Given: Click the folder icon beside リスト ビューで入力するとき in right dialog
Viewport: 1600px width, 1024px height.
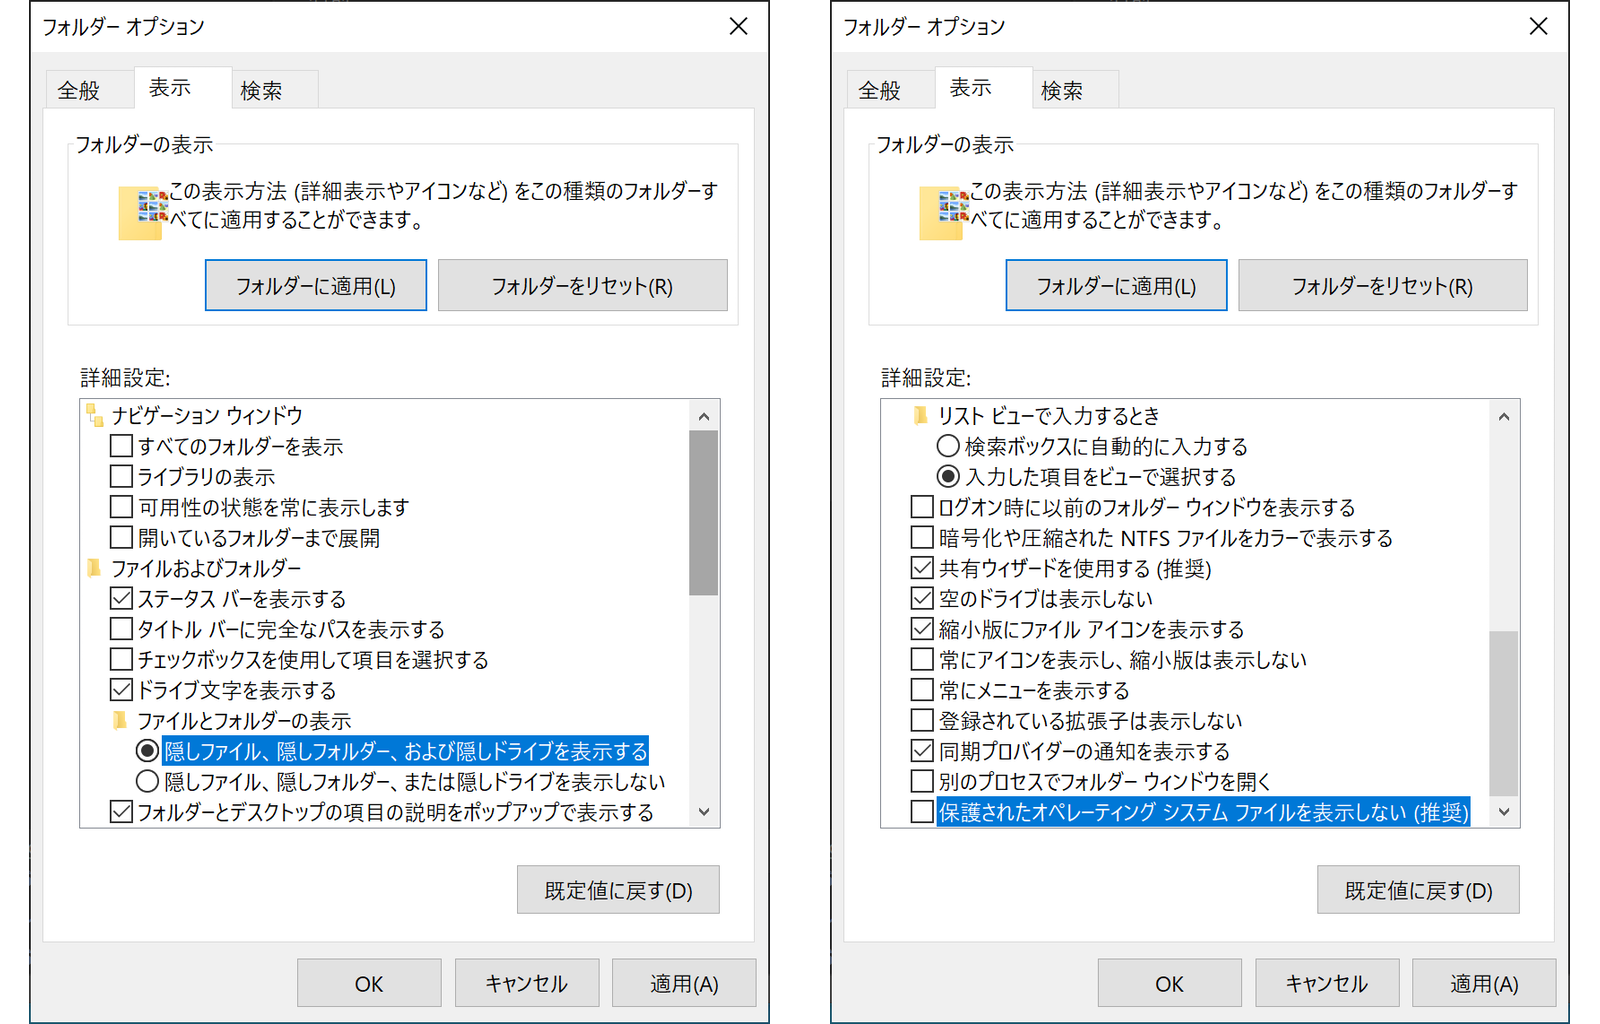Looking at the screenshot, I should click(x=921, y=415).
